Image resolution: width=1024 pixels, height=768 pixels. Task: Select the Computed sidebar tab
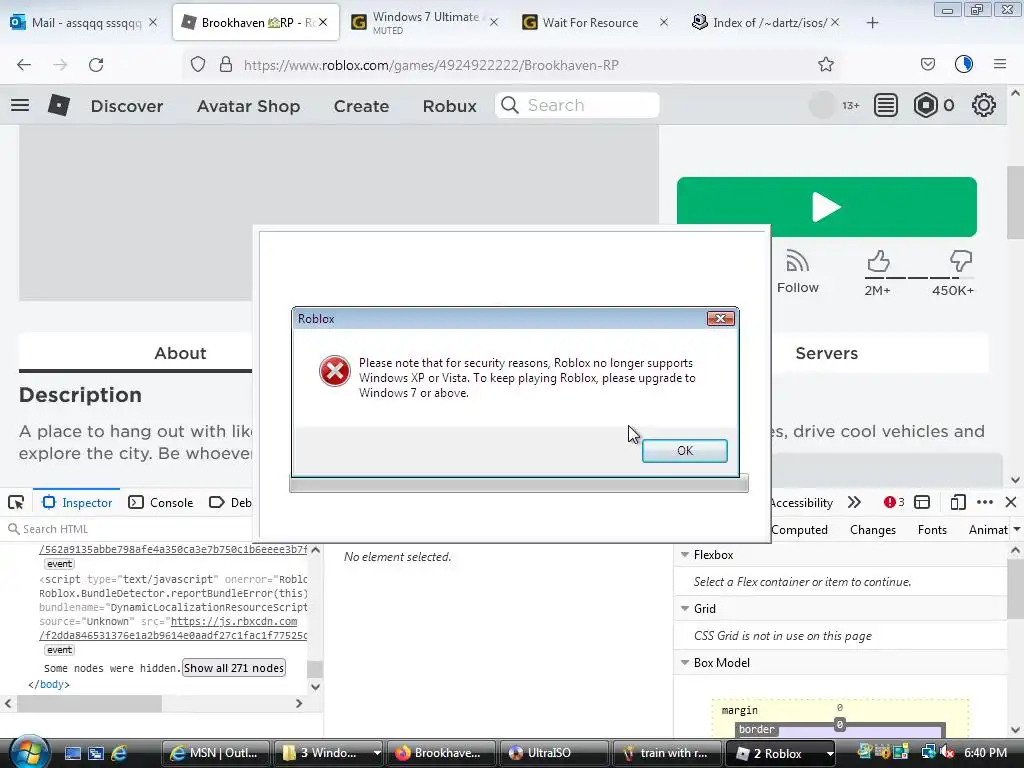[x=799, y=530]
